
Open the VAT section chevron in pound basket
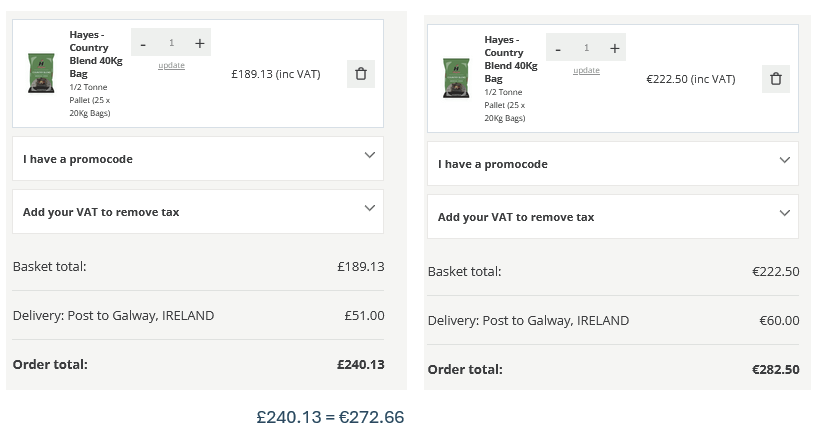pos(369,209)
